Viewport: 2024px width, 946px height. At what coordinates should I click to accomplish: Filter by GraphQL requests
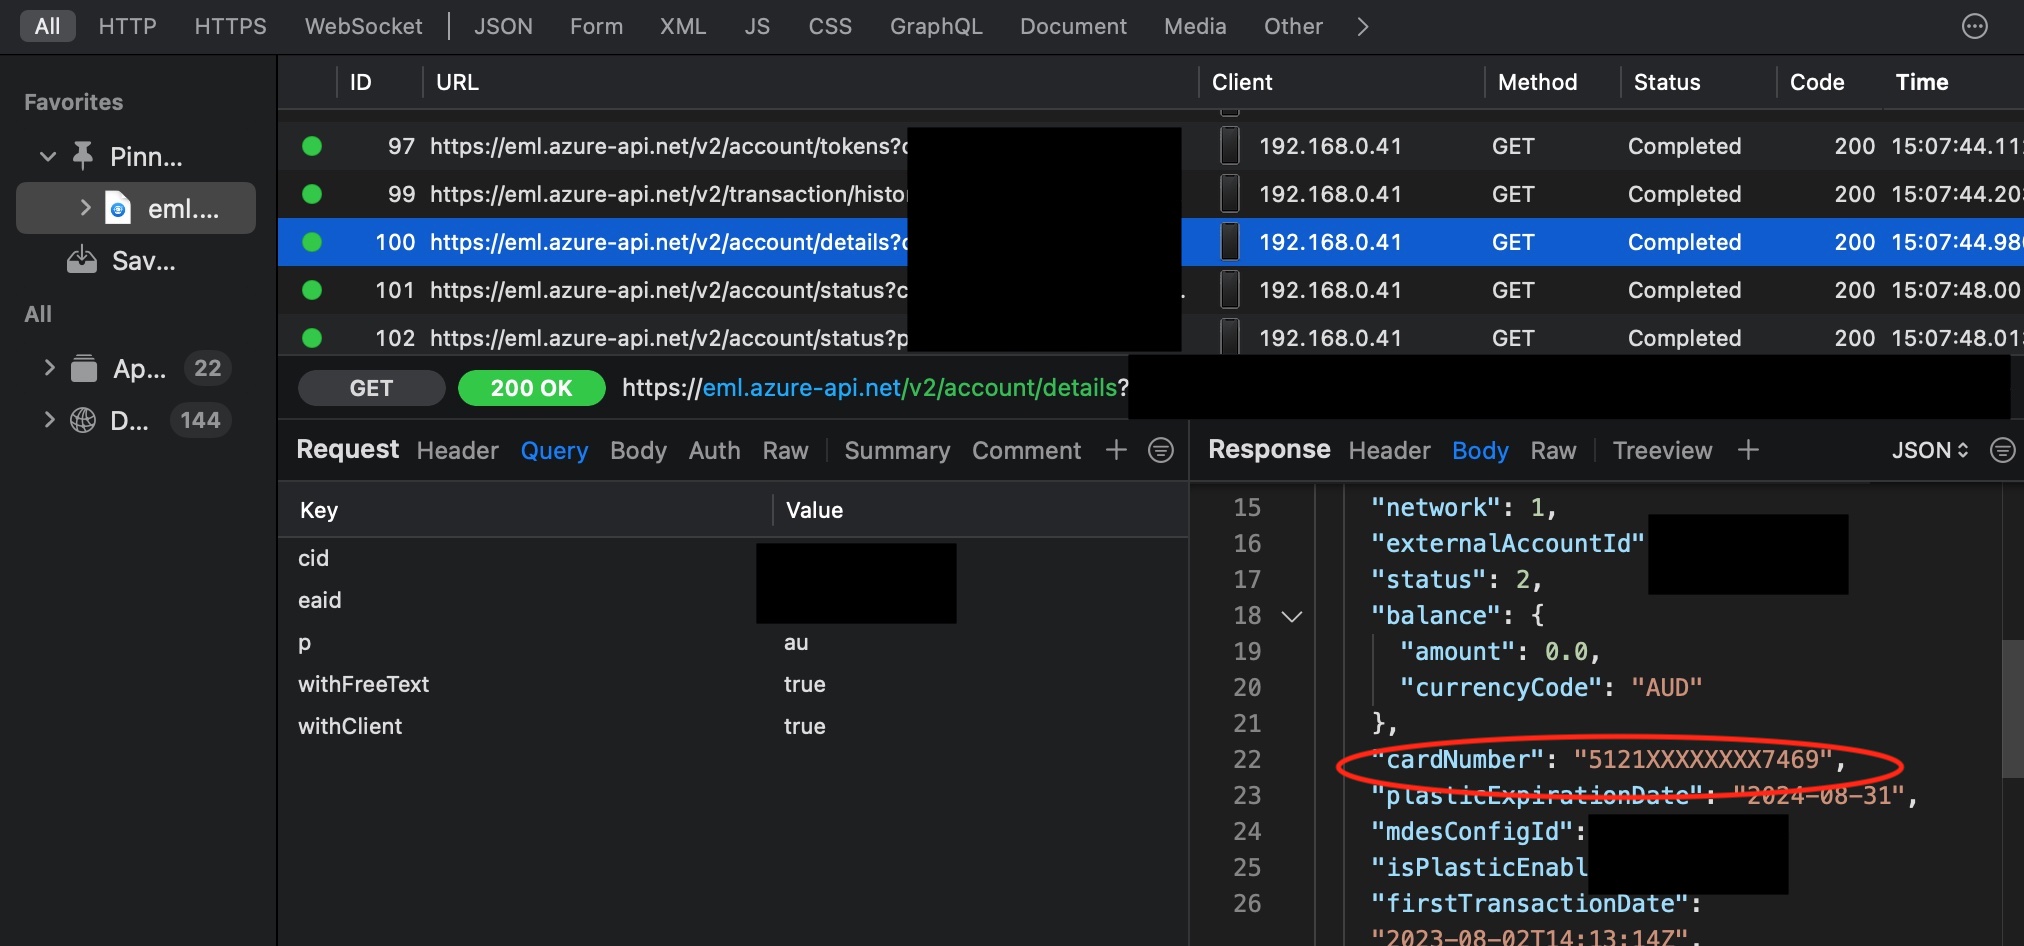(936, 26)
